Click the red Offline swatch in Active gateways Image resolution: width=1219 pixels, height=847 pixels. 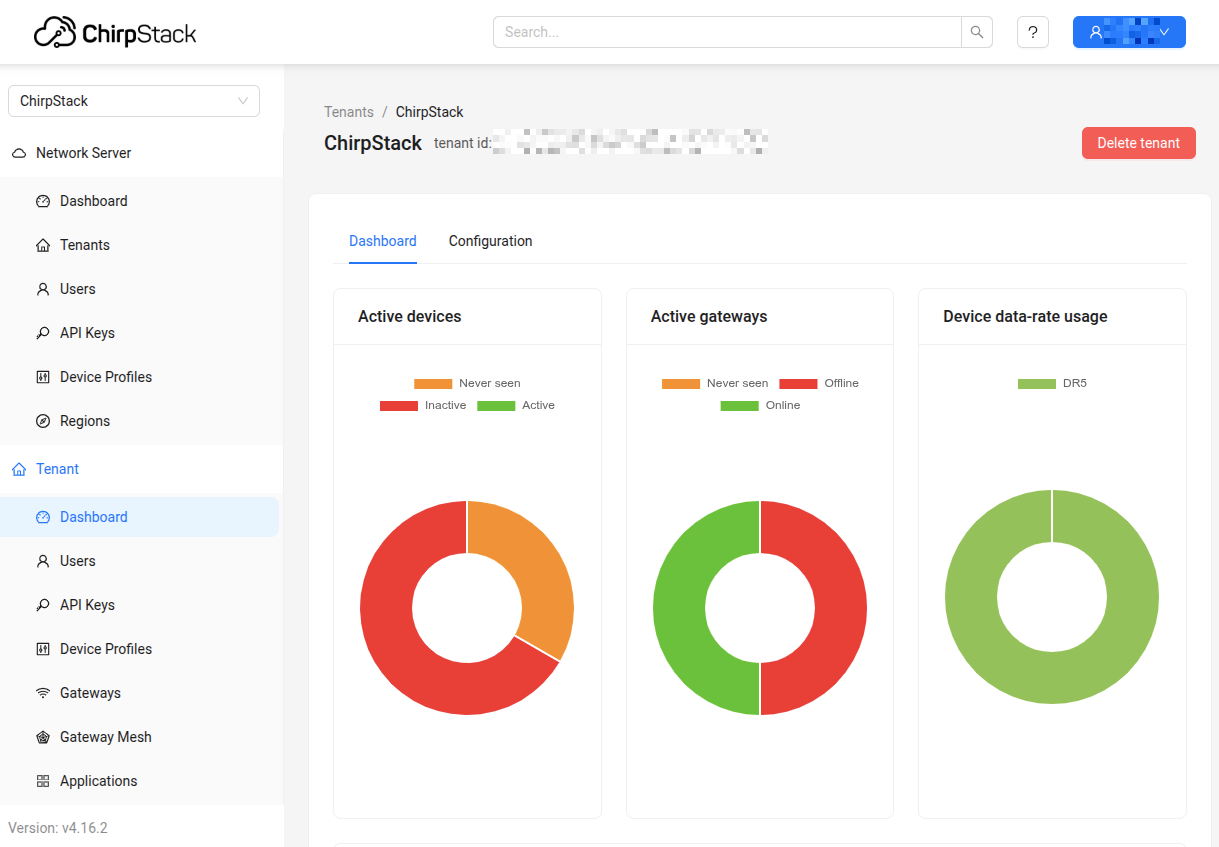coord(798,384)
